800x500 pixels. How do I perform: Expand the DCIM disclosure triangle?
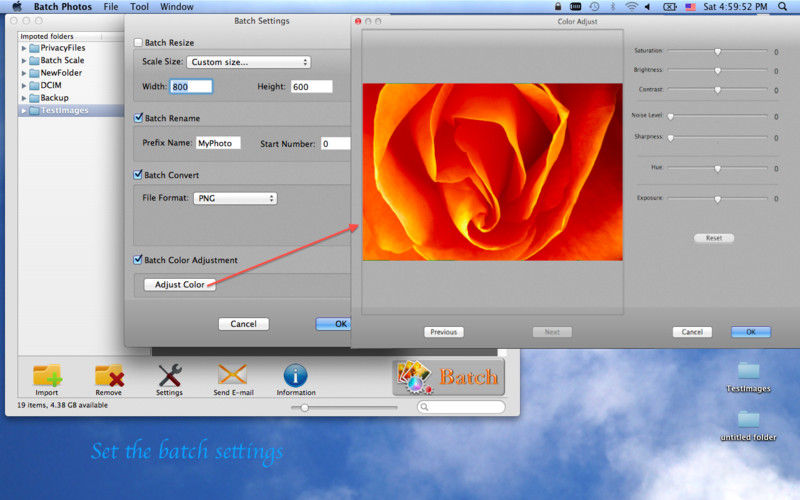[23, 85]
